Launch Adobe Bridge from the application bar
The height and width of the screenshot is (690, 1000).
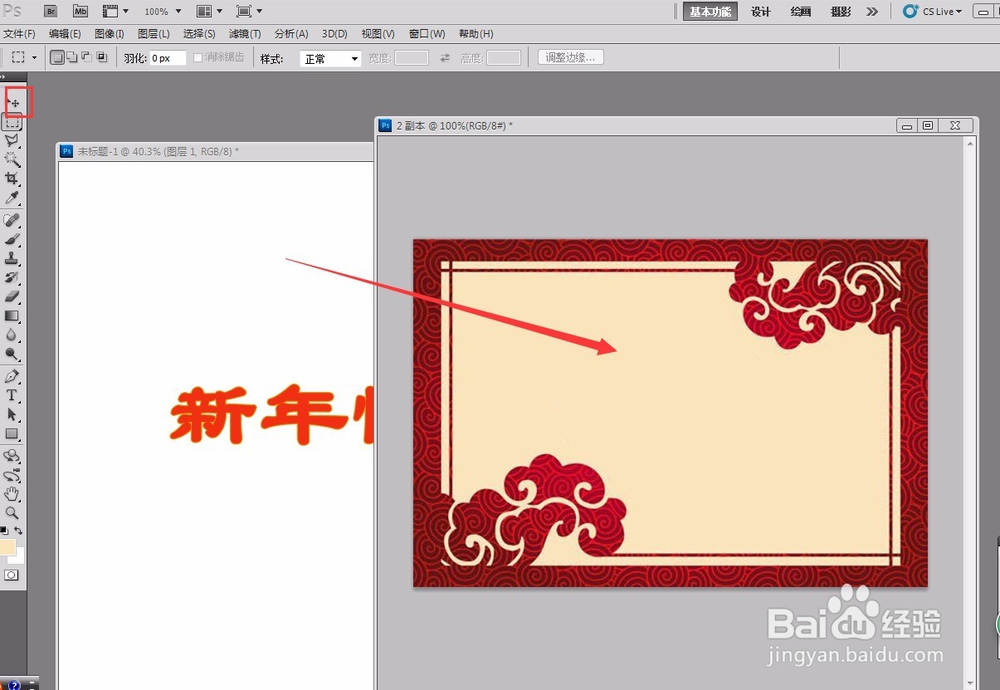(x=50, y=10)
